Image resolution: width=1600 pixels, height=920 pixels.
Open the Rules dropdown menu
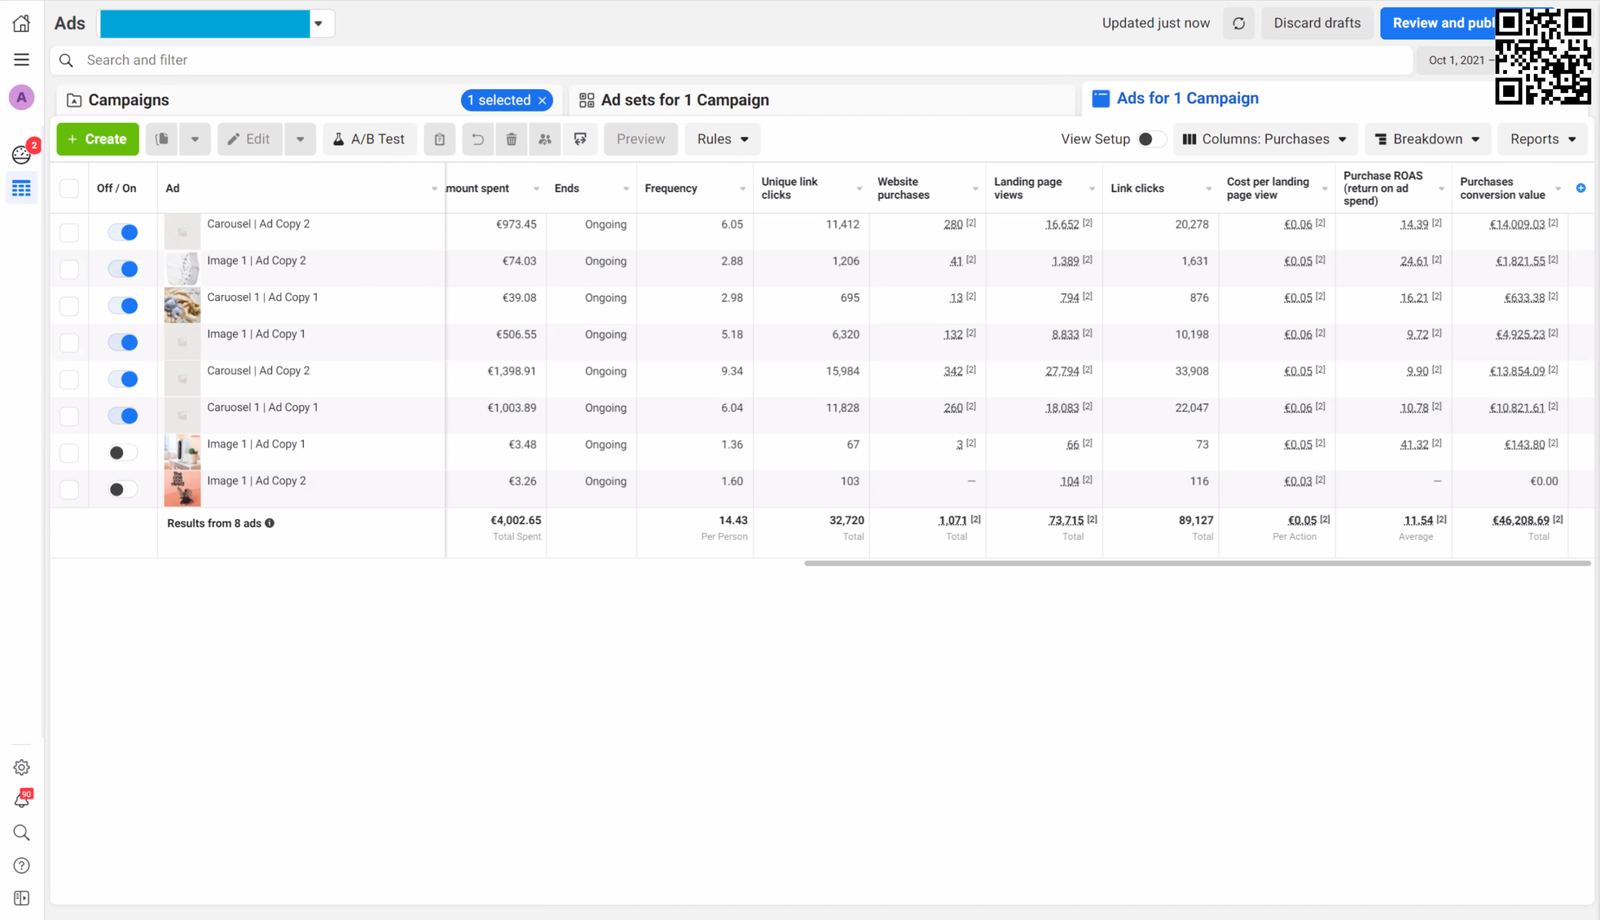coord(722,139)
